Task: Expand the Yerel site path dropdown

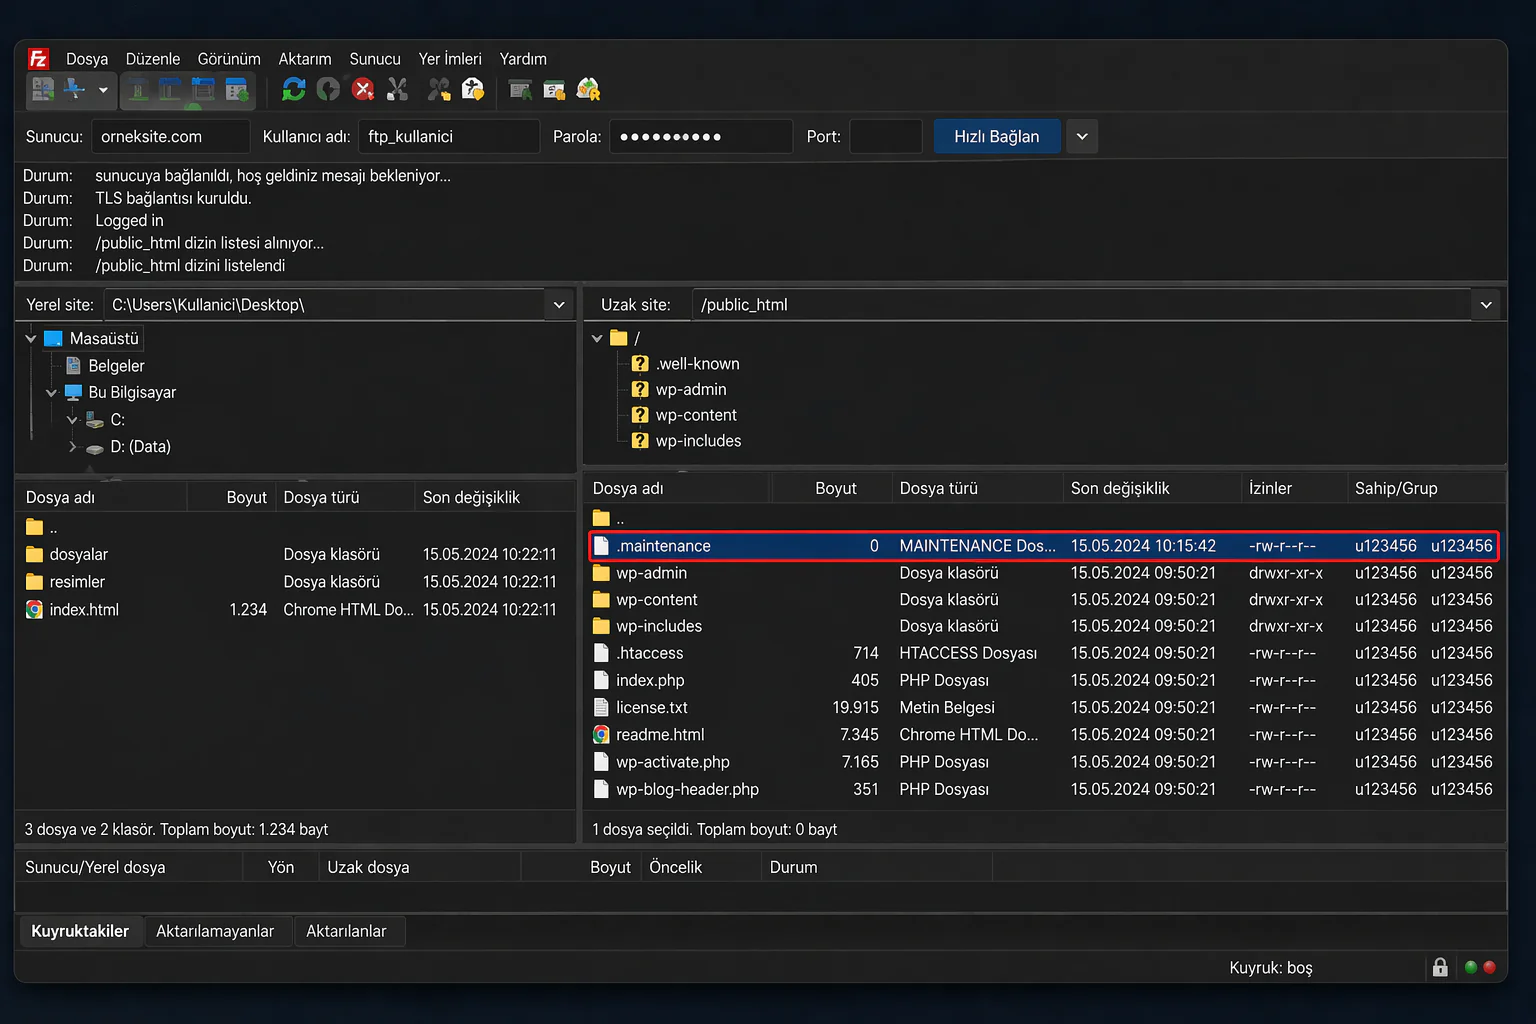Action: (559, 305)
